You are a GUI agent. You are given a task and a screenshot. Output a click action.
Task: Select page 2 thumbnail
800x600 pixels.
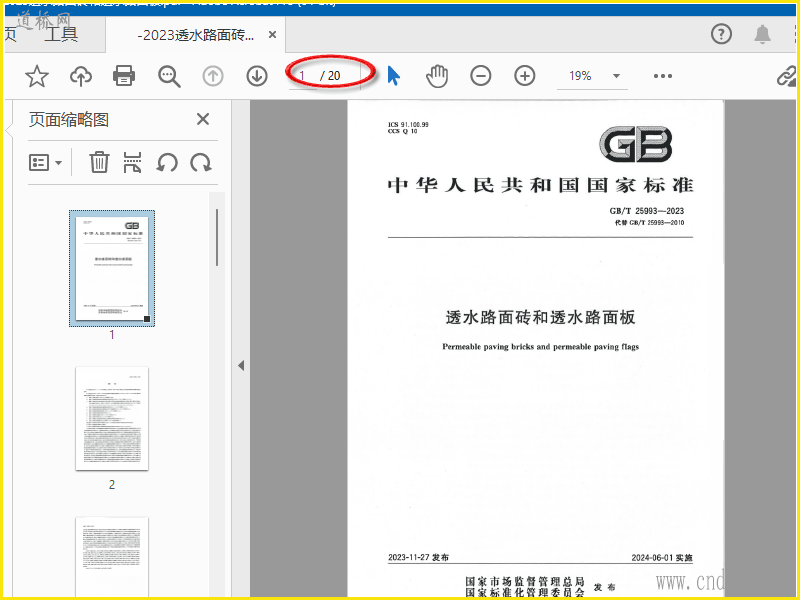(112, 418)
